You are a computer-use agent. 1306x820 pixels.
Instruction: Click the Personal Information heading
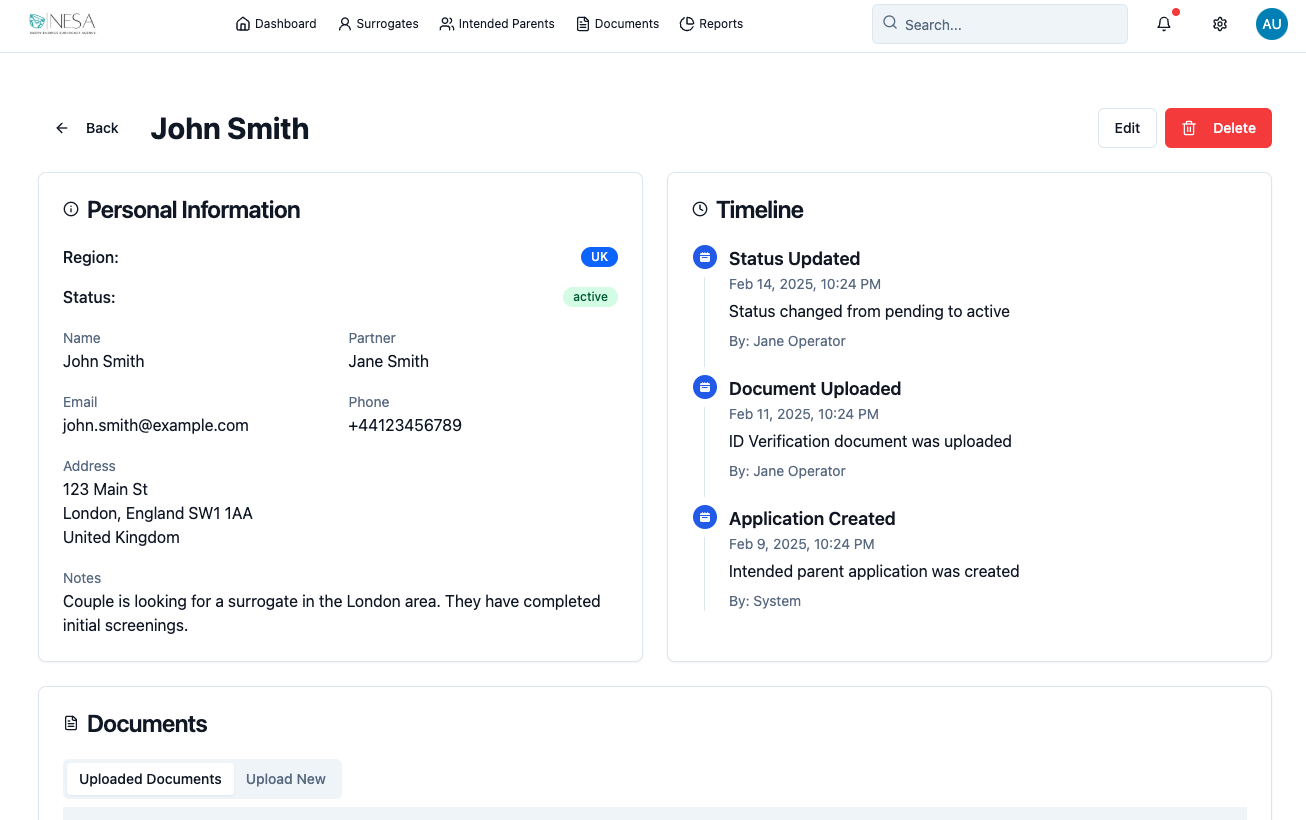click(193, 210)
